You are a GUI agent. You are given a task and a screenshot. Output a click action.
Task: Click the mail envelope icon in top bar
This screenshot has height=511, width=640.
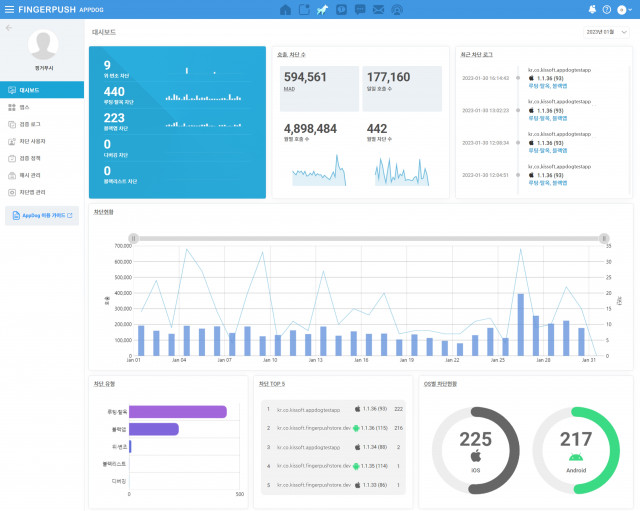coord(378,9)
